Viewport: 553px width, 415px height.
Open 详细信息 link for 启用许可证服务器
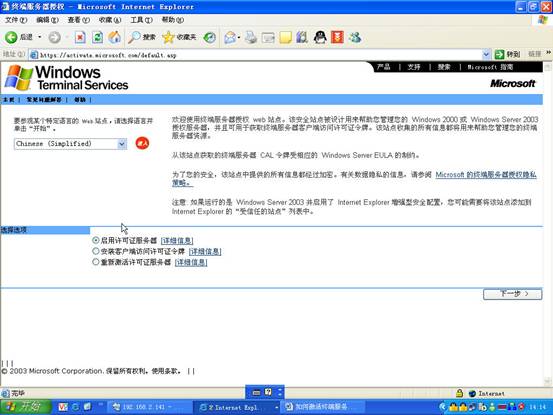pyautogui.click(x=177, y=240)
